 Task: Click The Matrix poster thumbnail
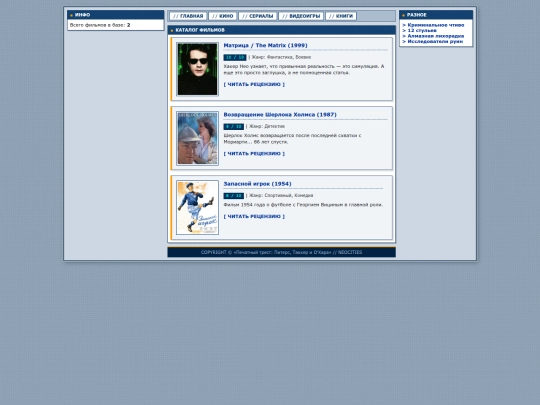point(197,69)
